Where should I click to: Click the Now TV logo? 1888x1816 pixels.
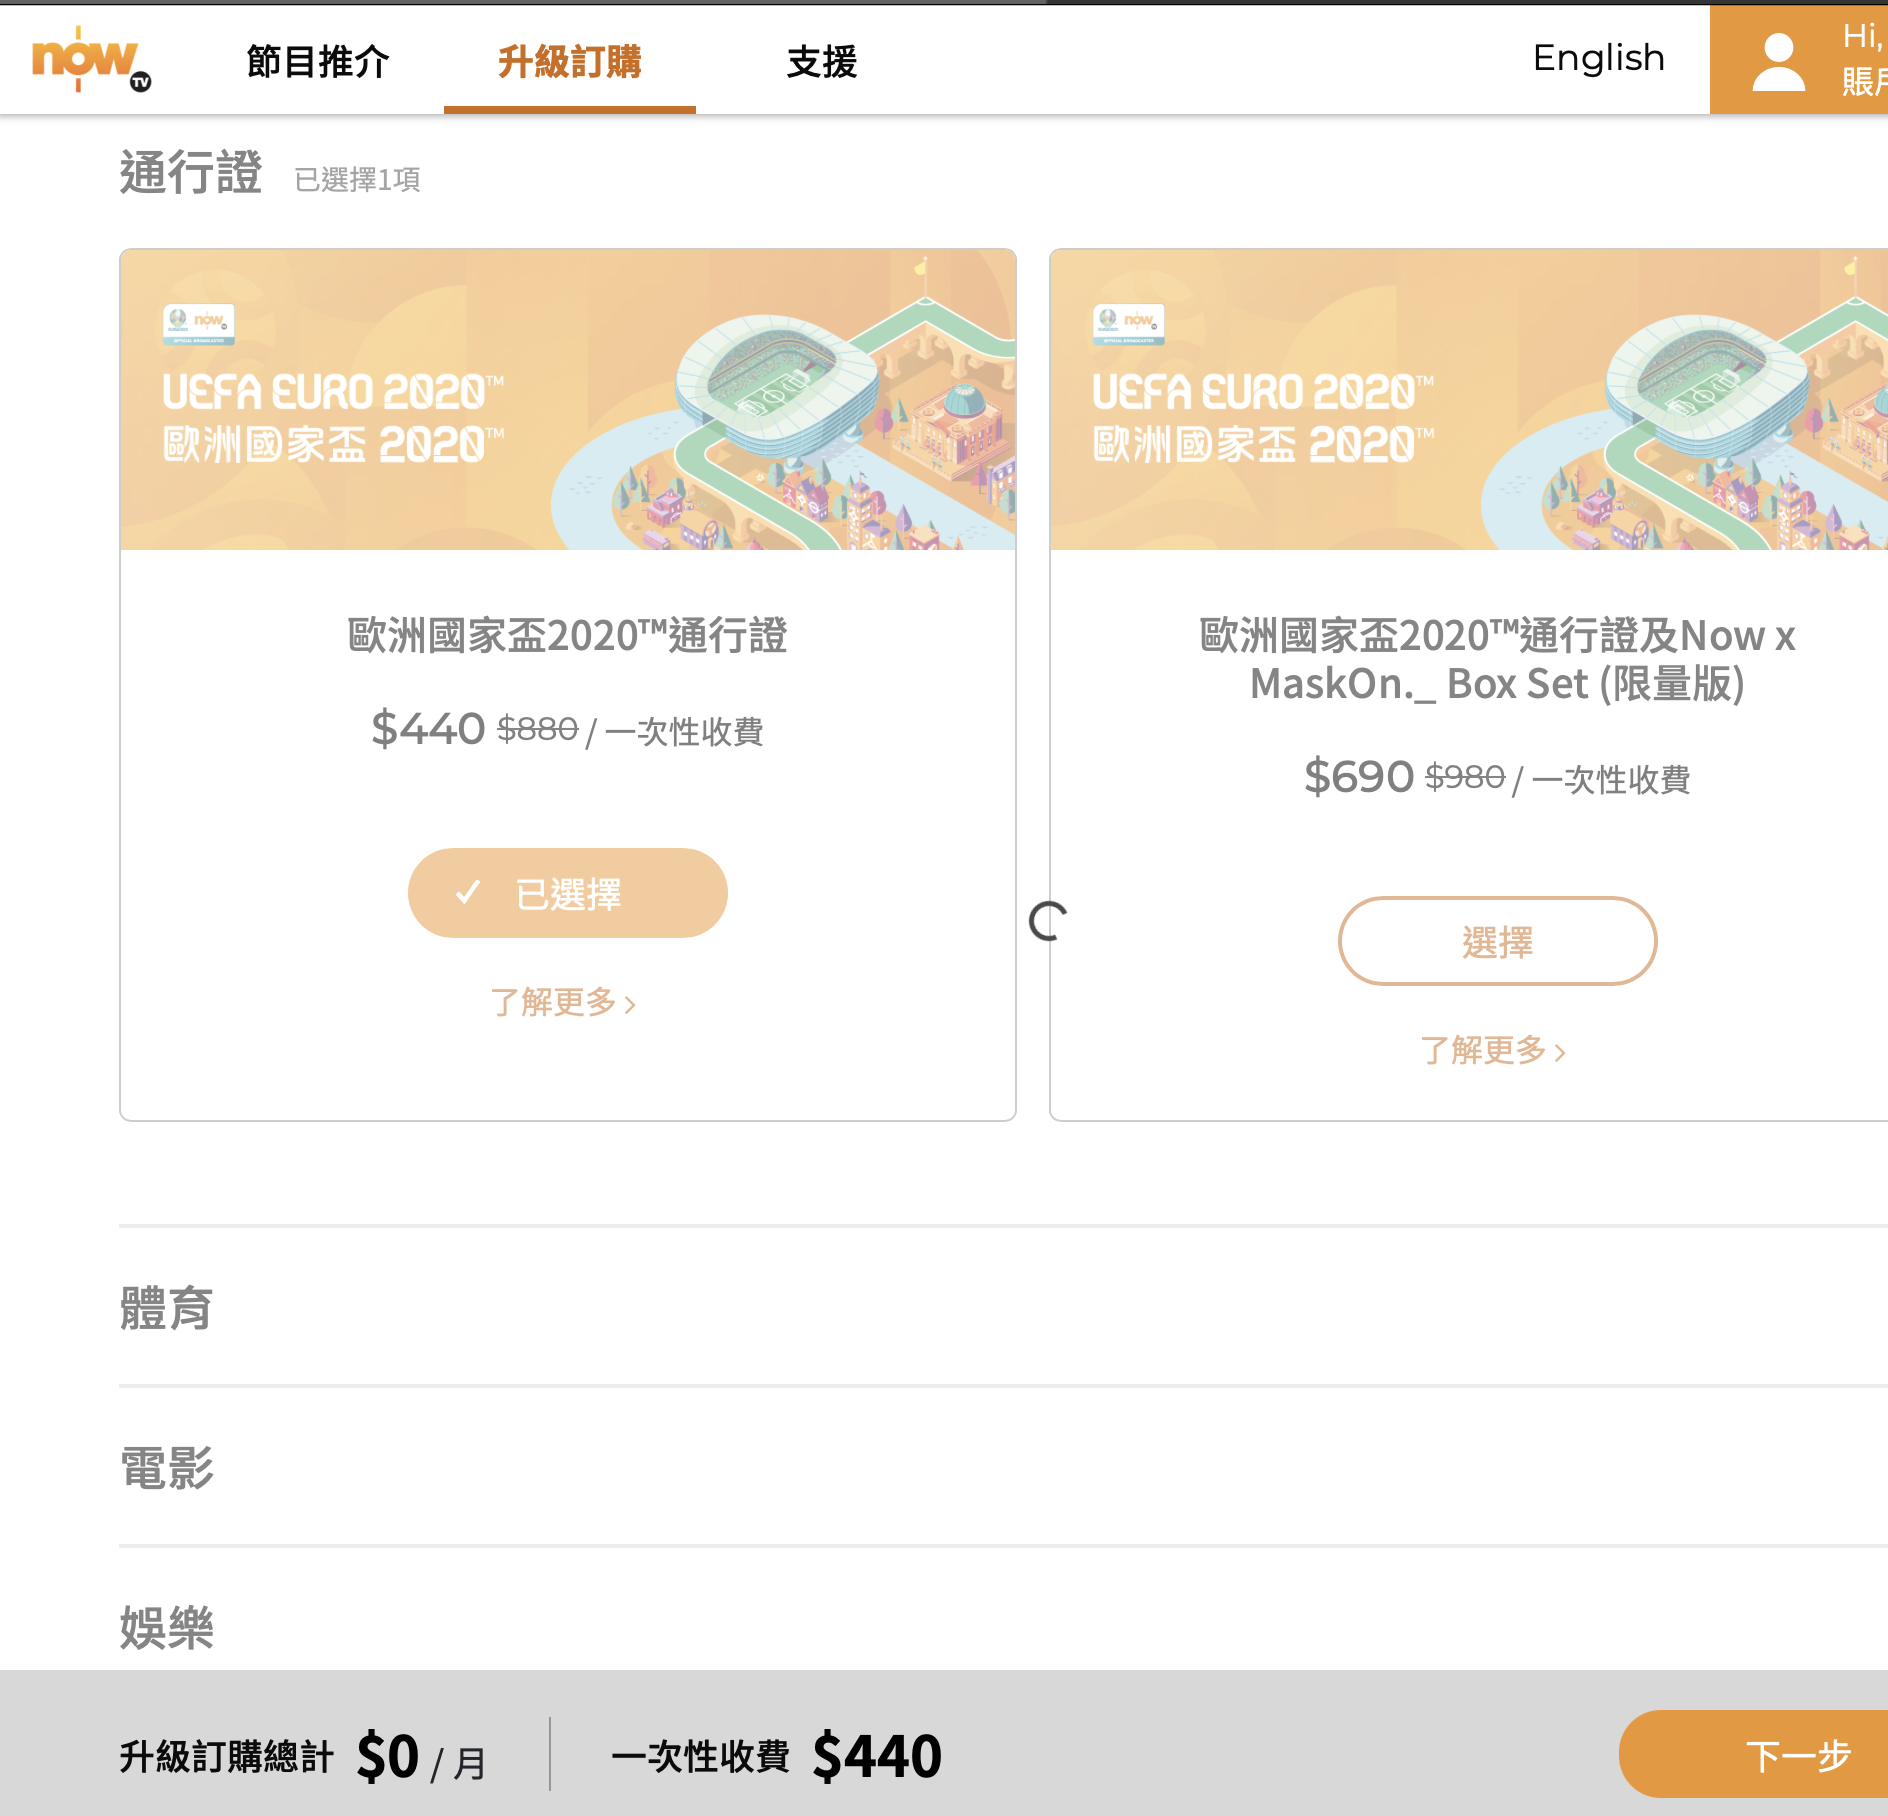point(91,59)
